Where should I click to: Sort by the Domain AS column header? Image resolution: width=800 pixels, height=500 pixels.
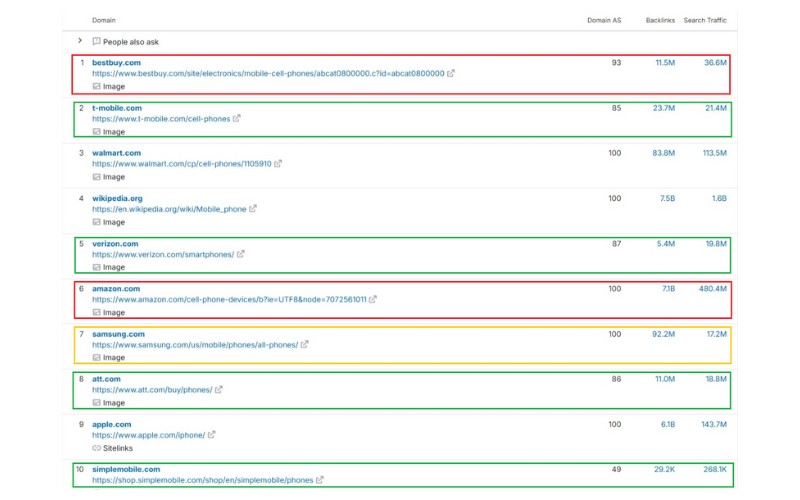[x=604, y=20]
